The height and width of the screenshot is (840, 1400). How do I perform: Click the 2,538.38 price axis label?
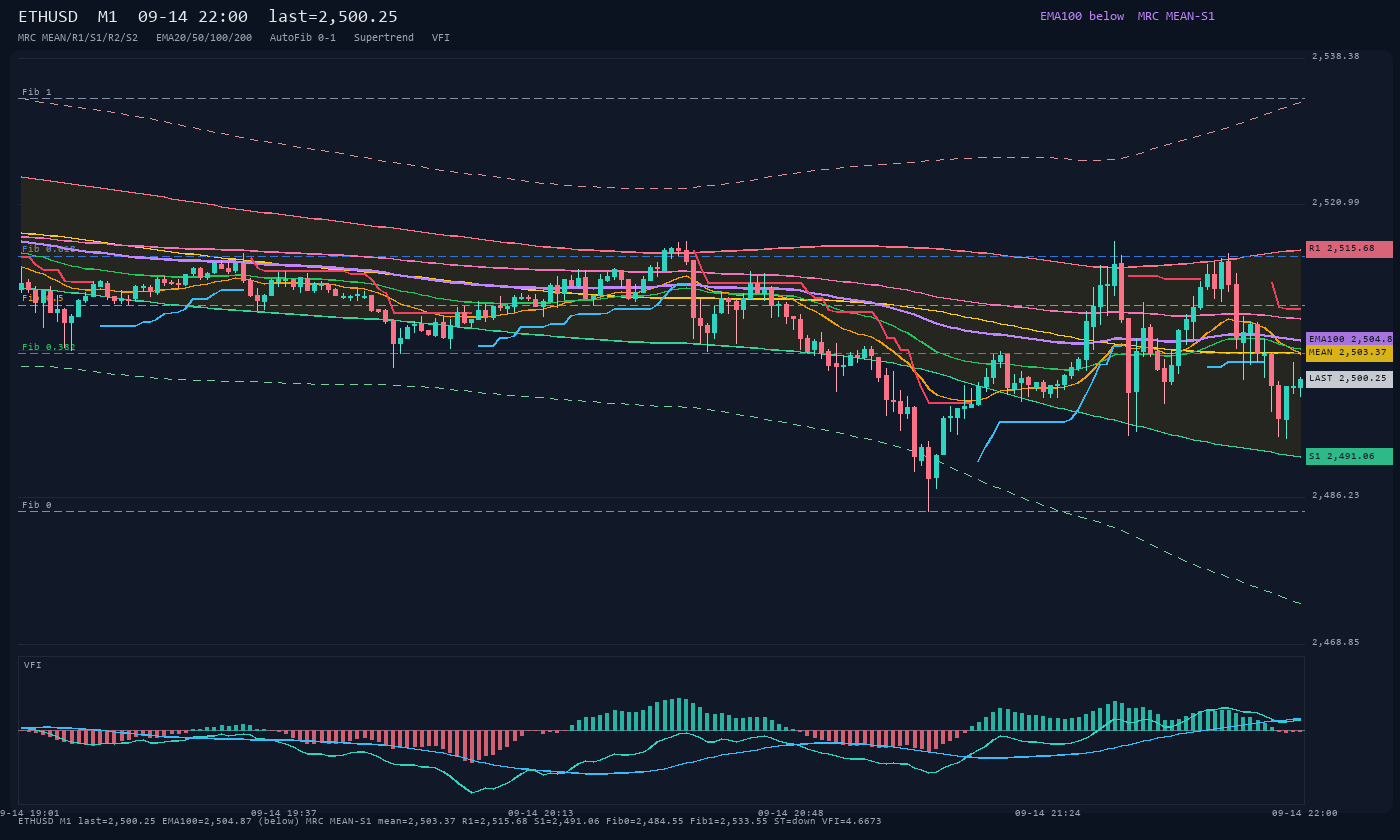point(1336,56)
